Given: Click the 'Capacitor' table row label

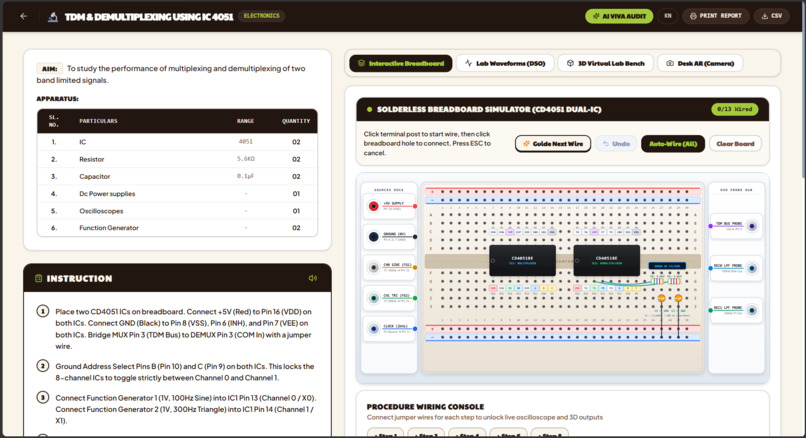Looking at the screenshot, I should click(x=95, y=176).
